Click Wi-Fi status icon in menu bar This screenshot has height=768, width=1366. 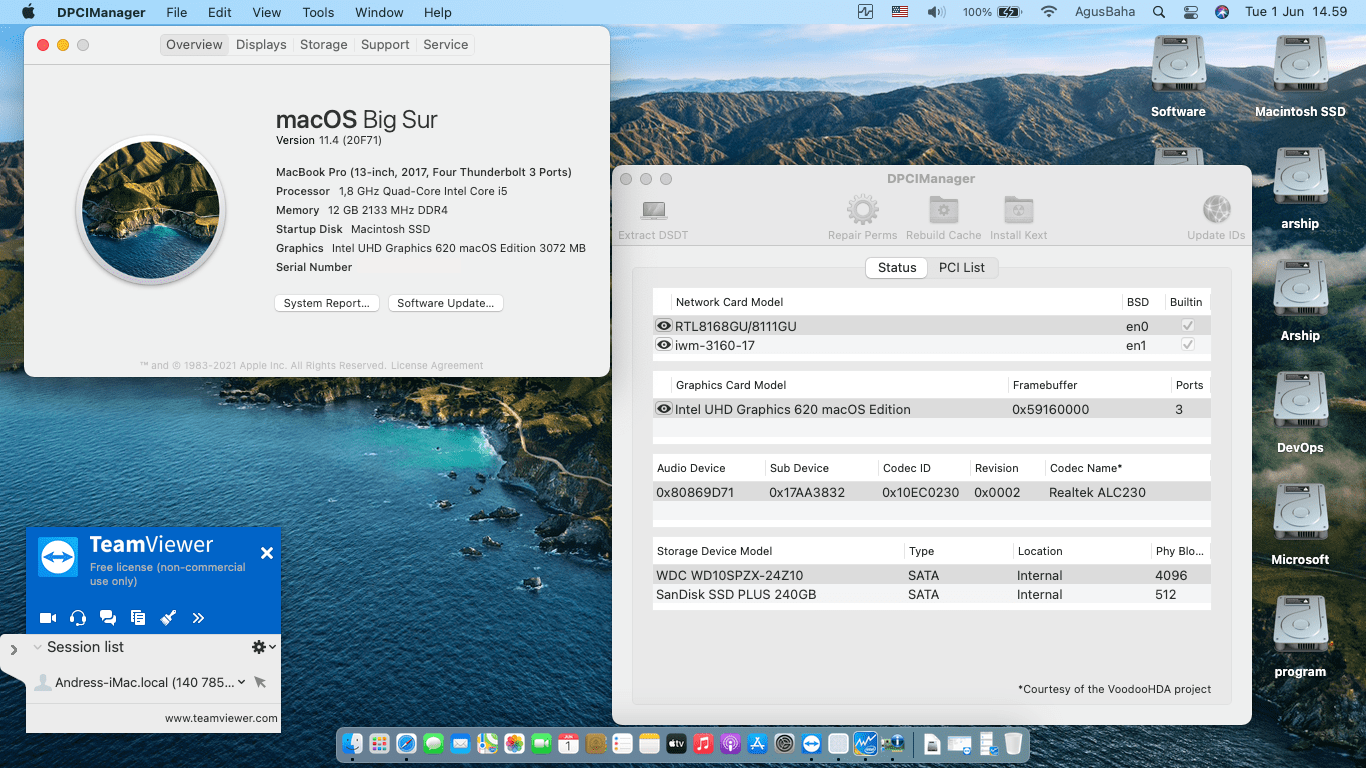[x=1048, y=12]
